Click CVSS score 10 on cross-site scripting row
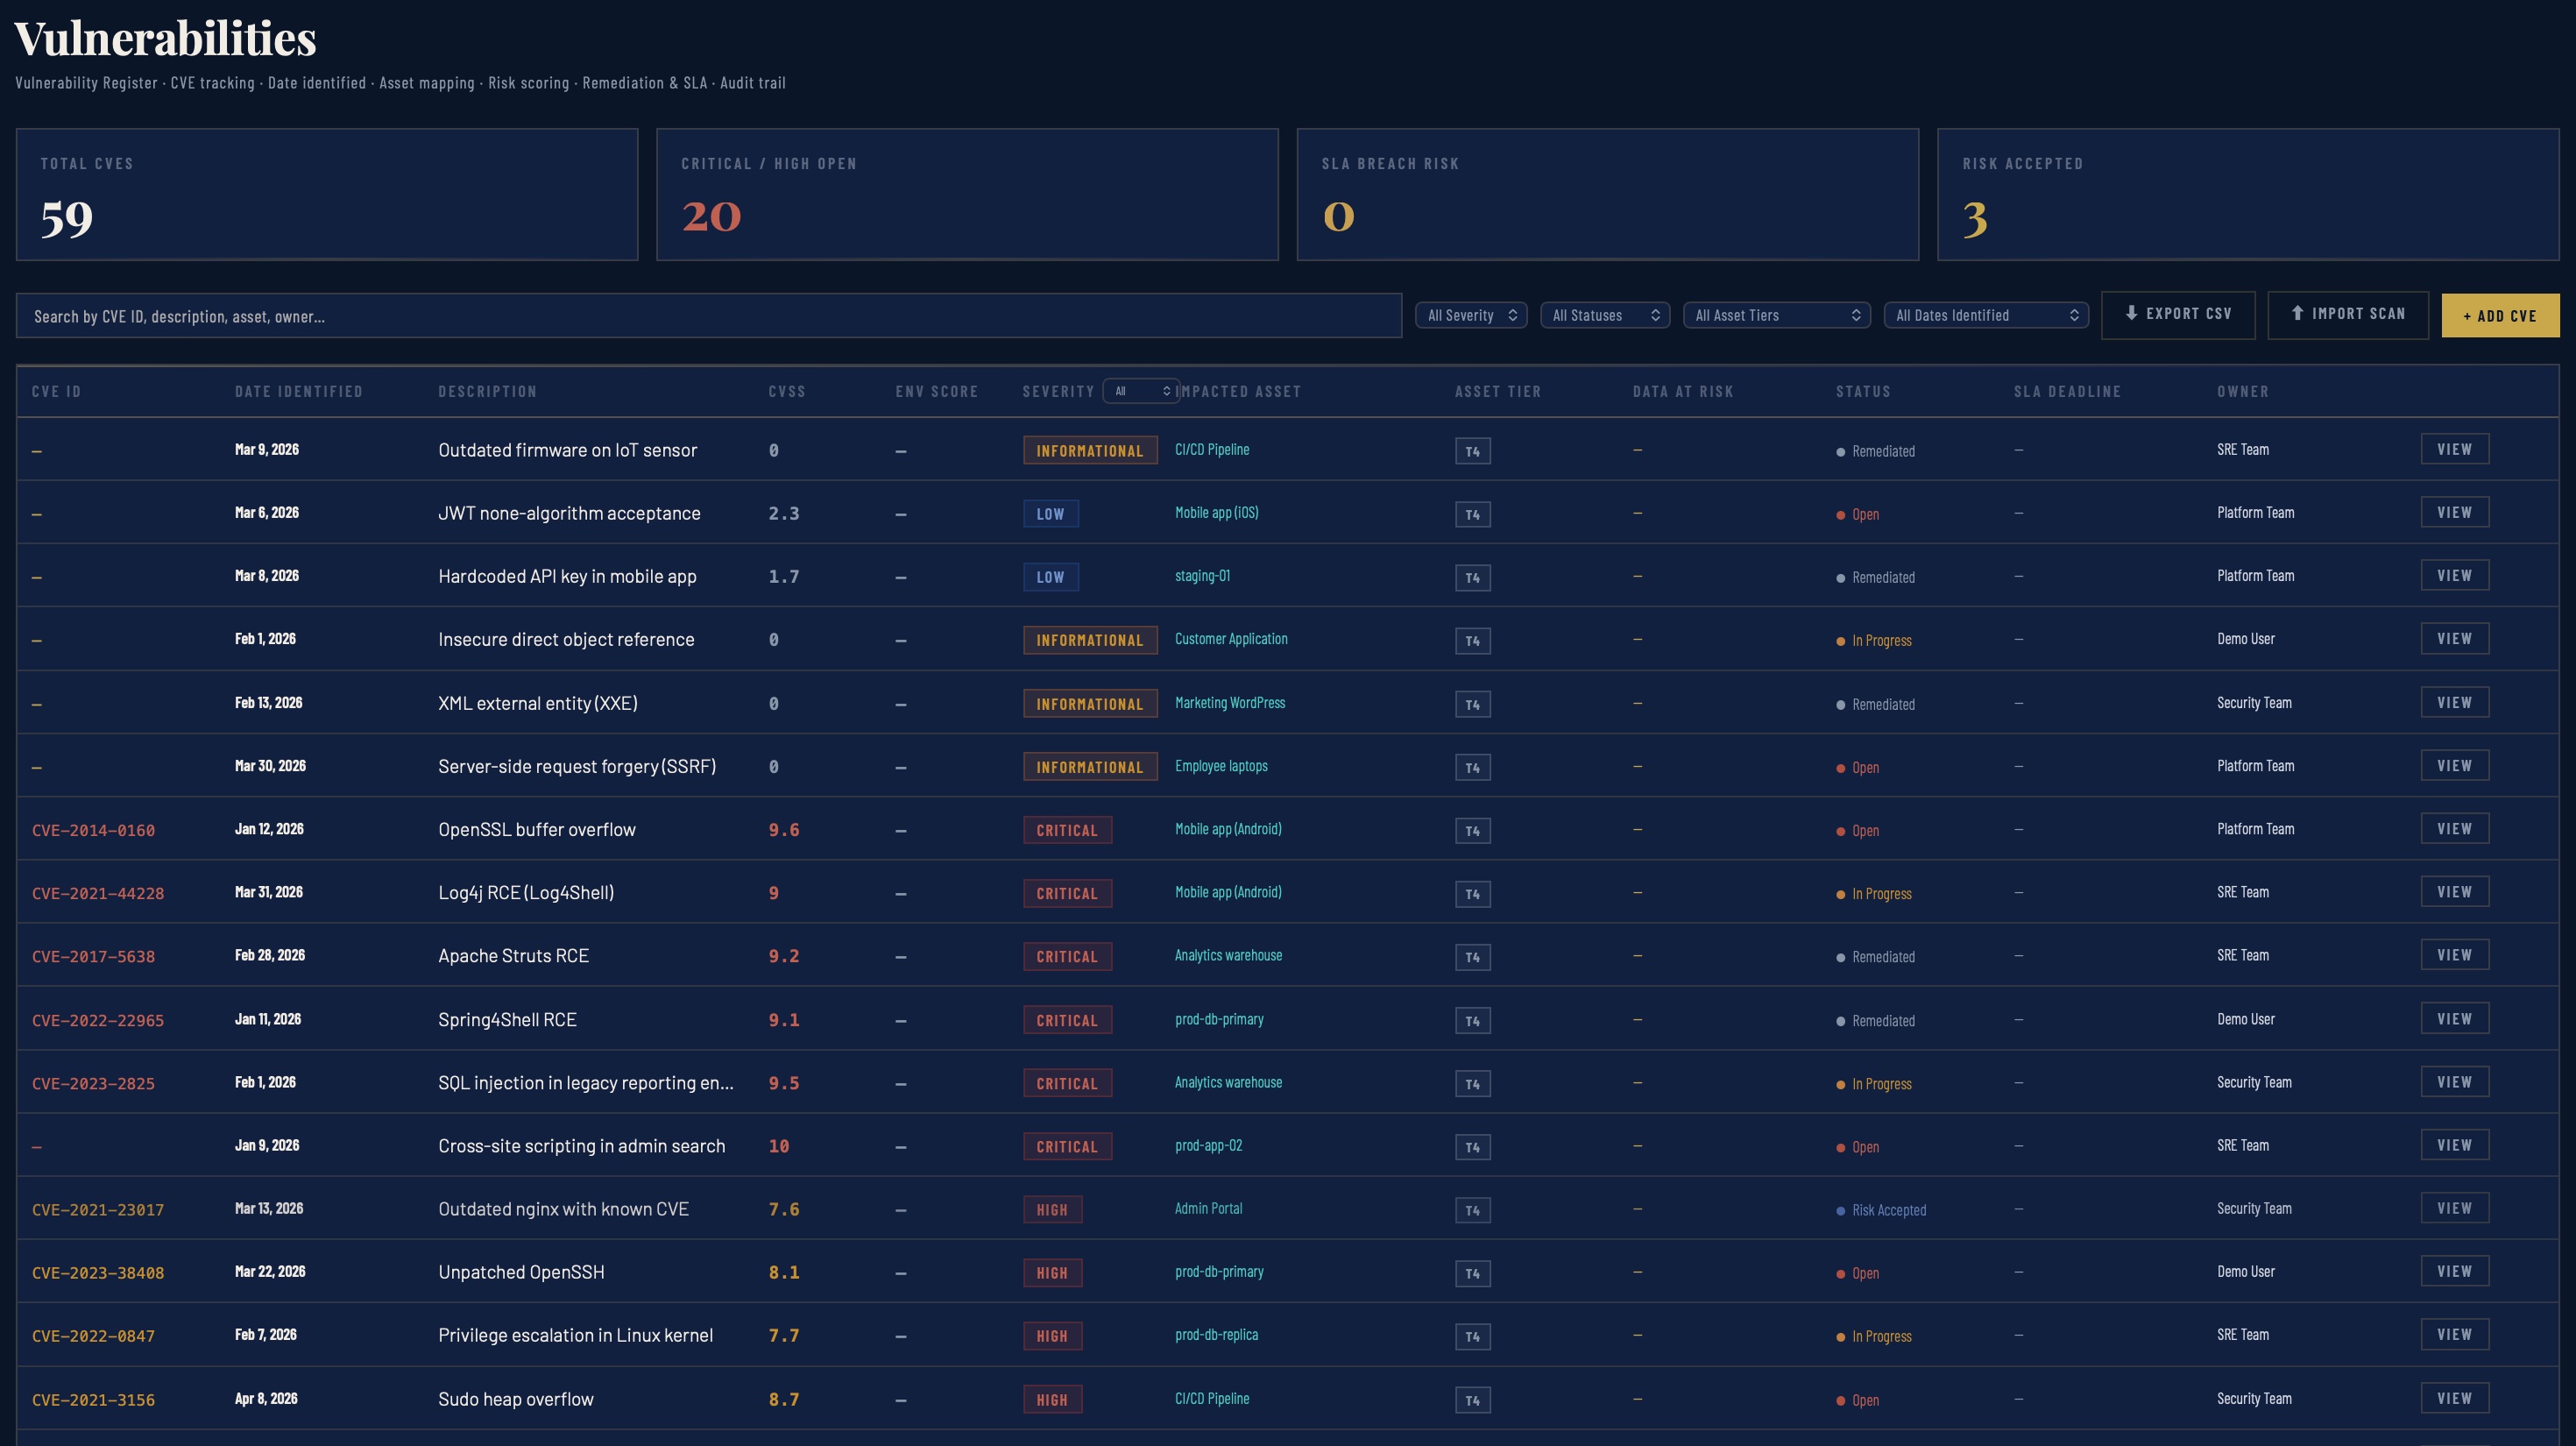This screenshot has height=1446, width=2576. coord(779,1146)
